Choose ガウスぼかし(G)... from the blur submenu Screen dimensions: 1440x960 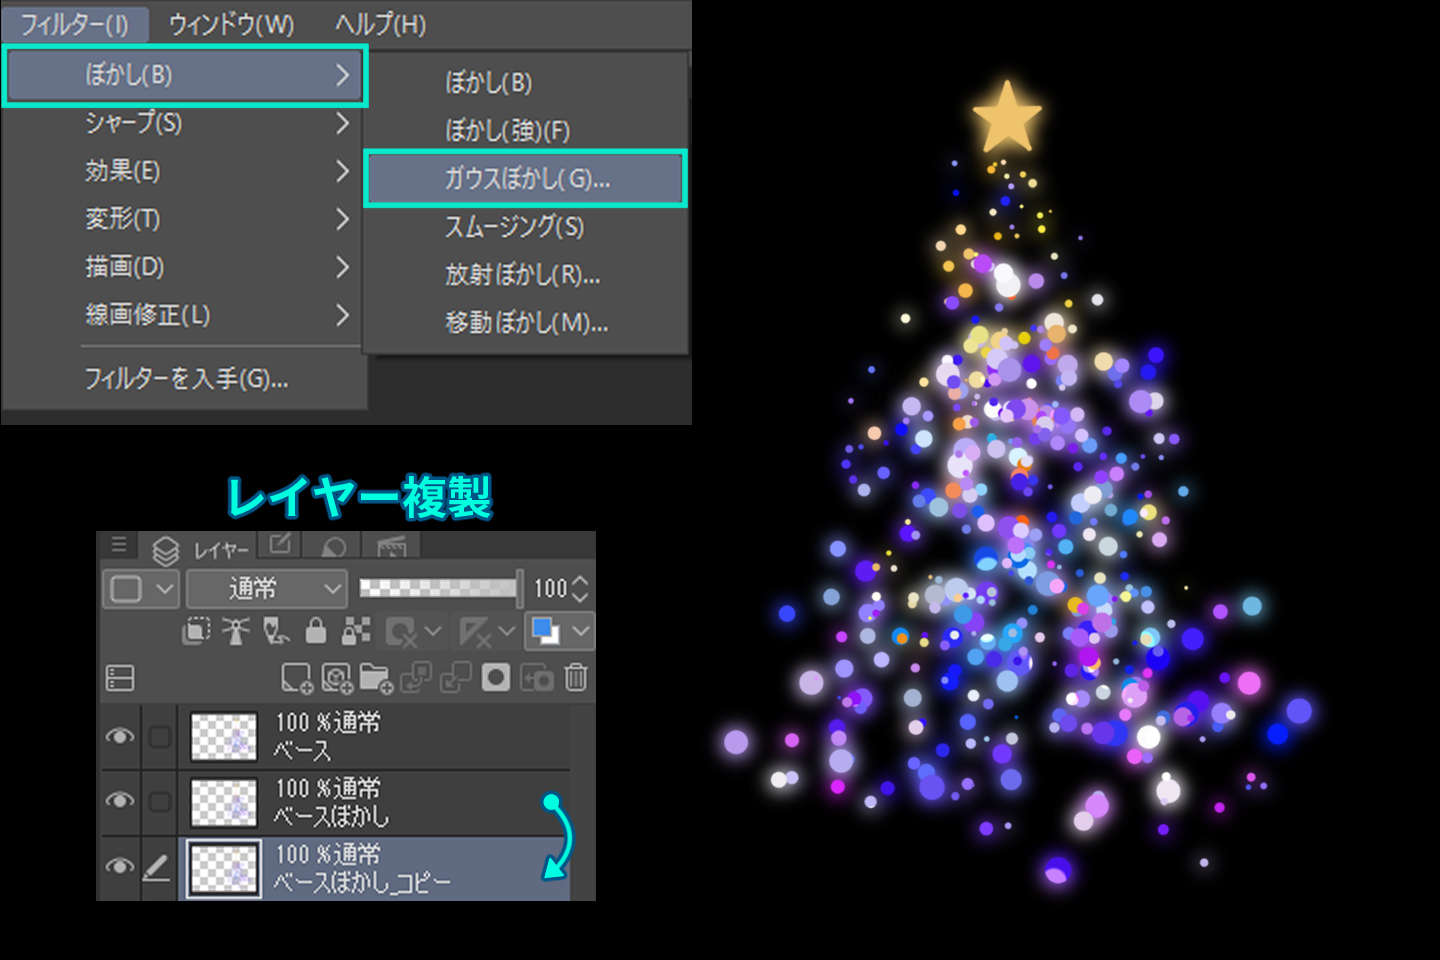coord(526,179)
